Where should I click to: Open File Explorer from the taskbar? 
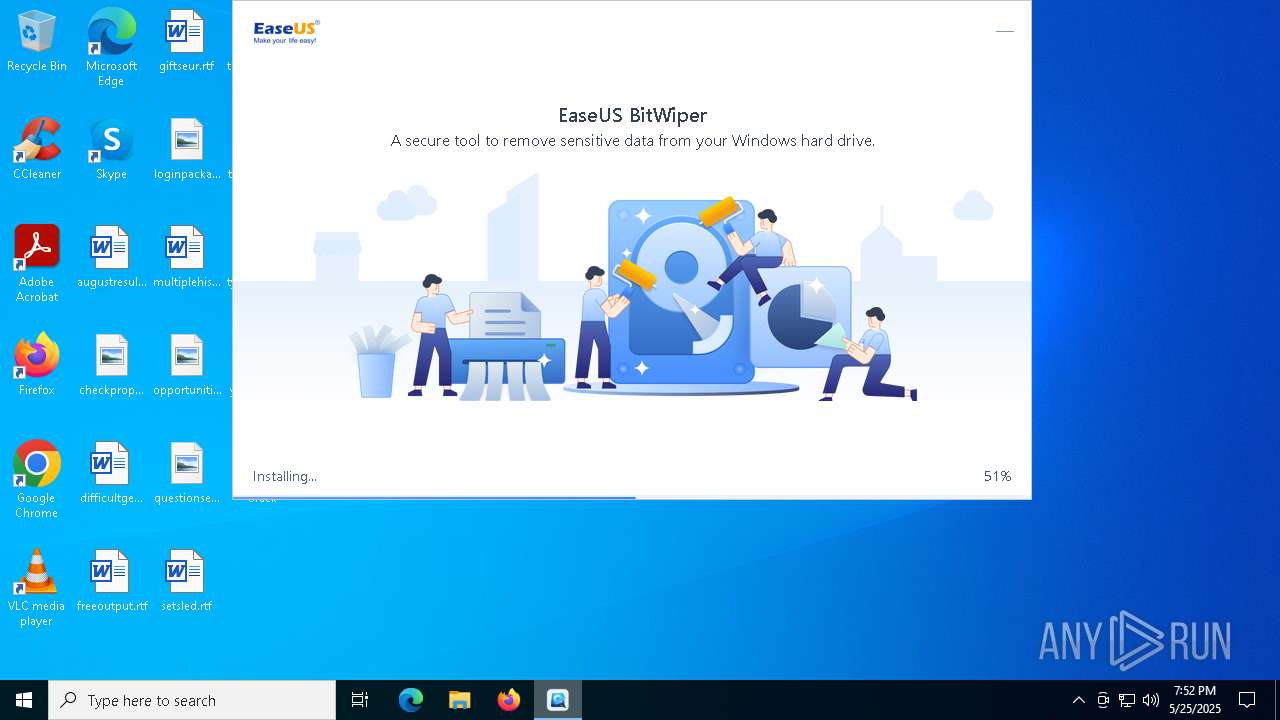click(460, 700)
